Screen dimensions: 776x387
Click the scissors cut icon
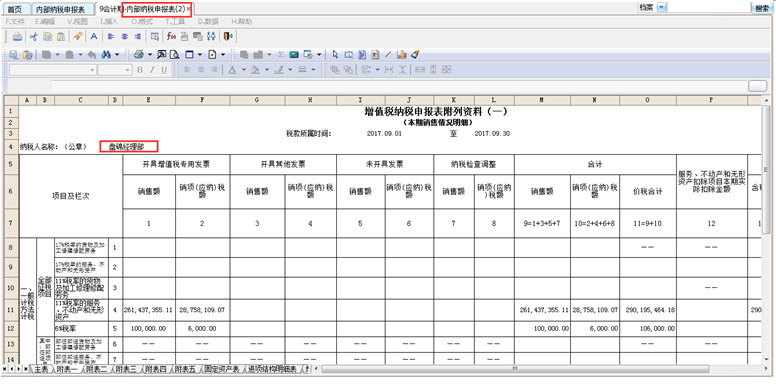coord(34,36)
